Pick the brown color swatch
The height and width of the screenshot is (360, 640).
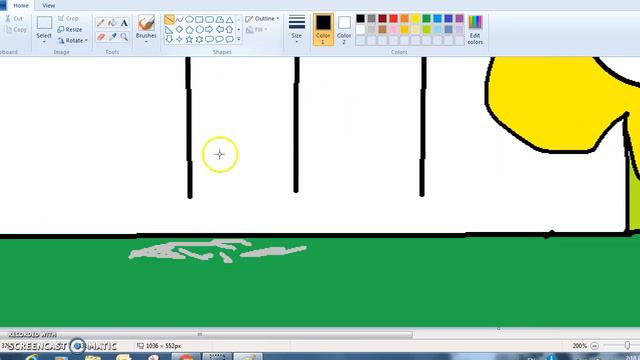click(382, 29)
